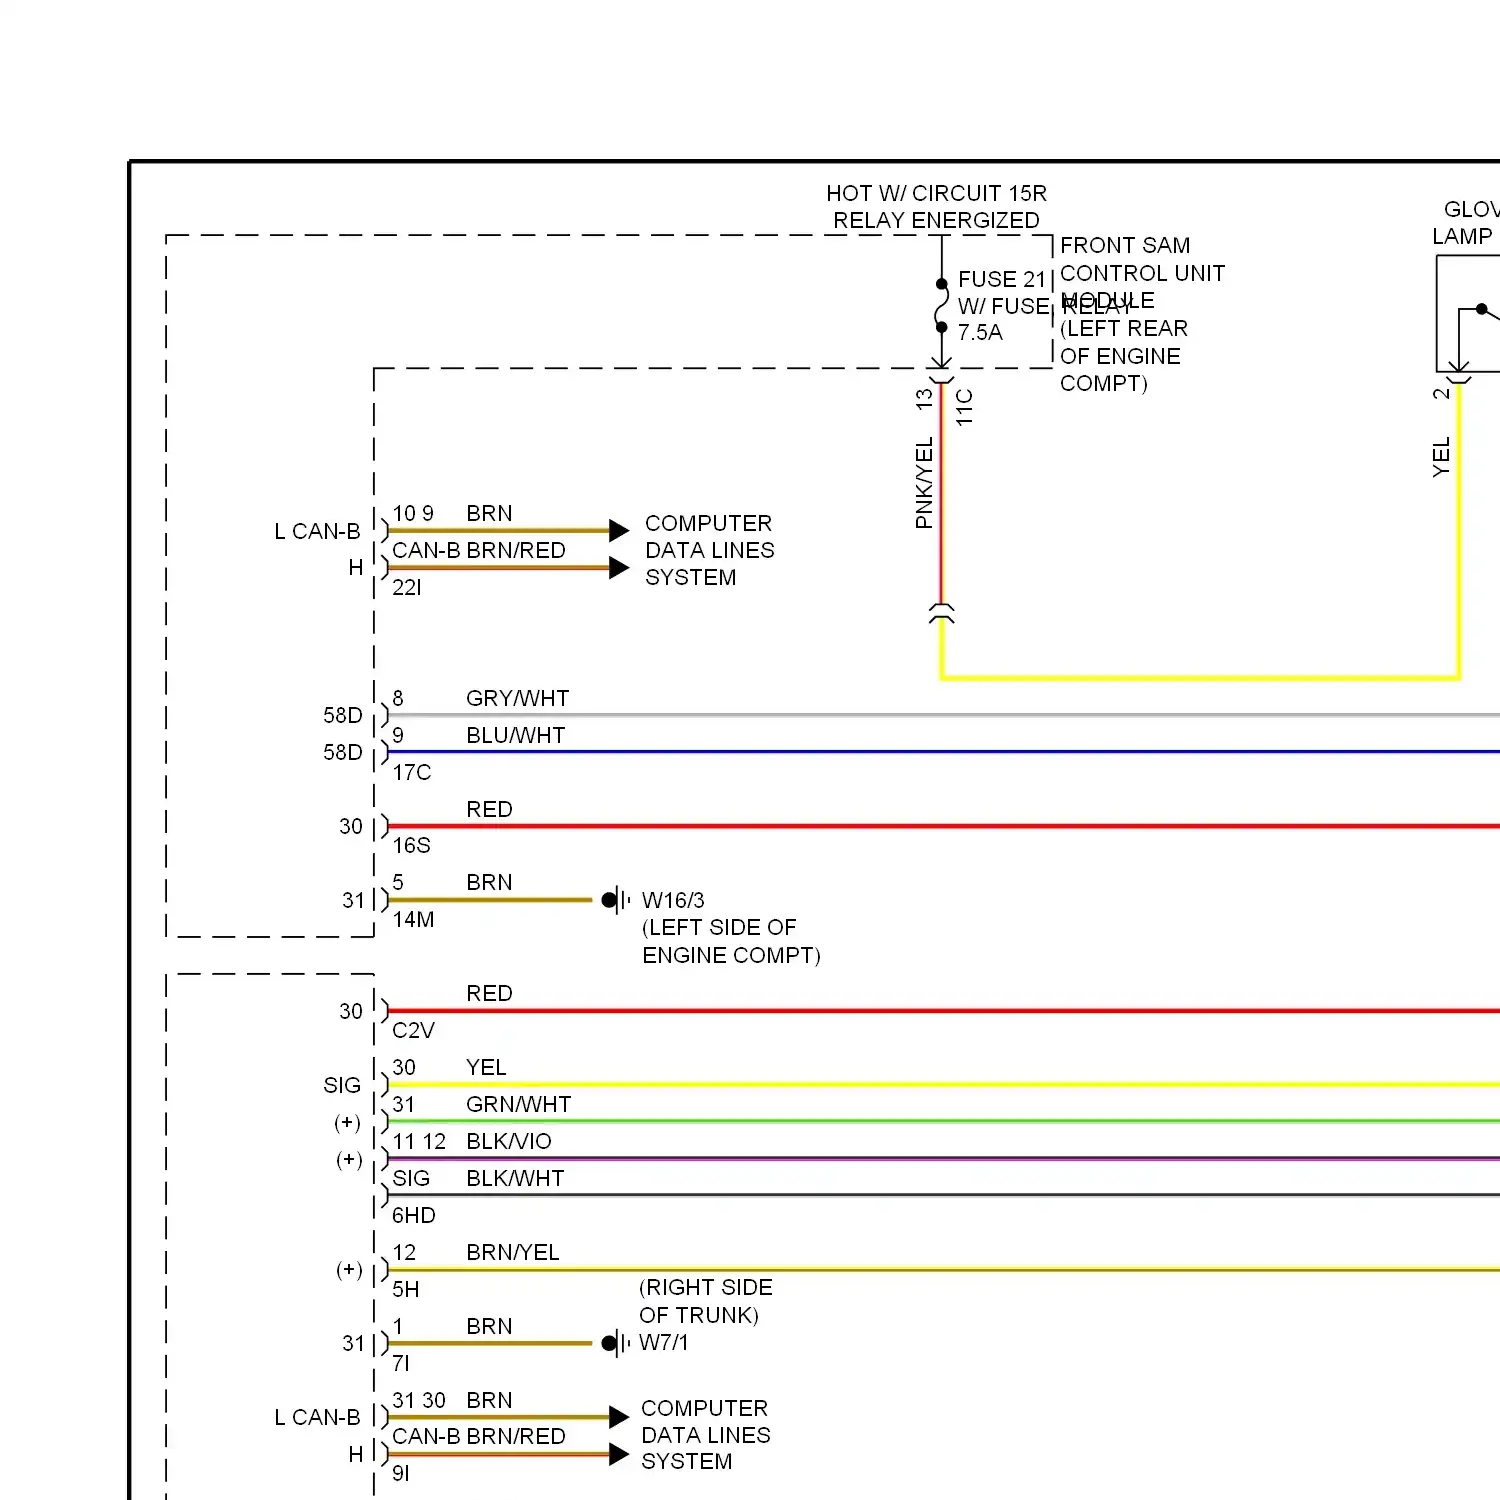Click pin numbers 10 9
The height and width of the screenshot is (1500, 1500).
[412, 513]
